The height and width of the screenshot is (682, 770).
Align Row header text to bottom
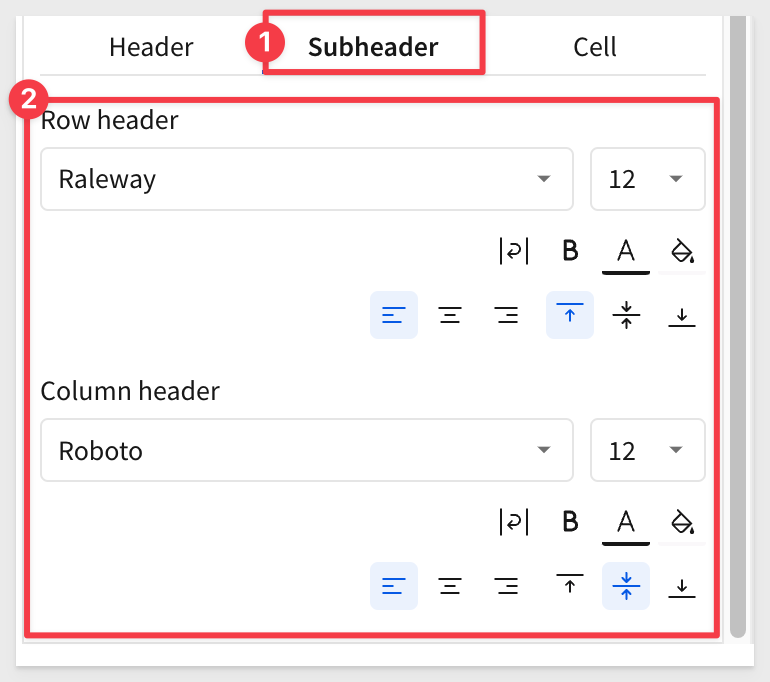click(x=682, y=315)
